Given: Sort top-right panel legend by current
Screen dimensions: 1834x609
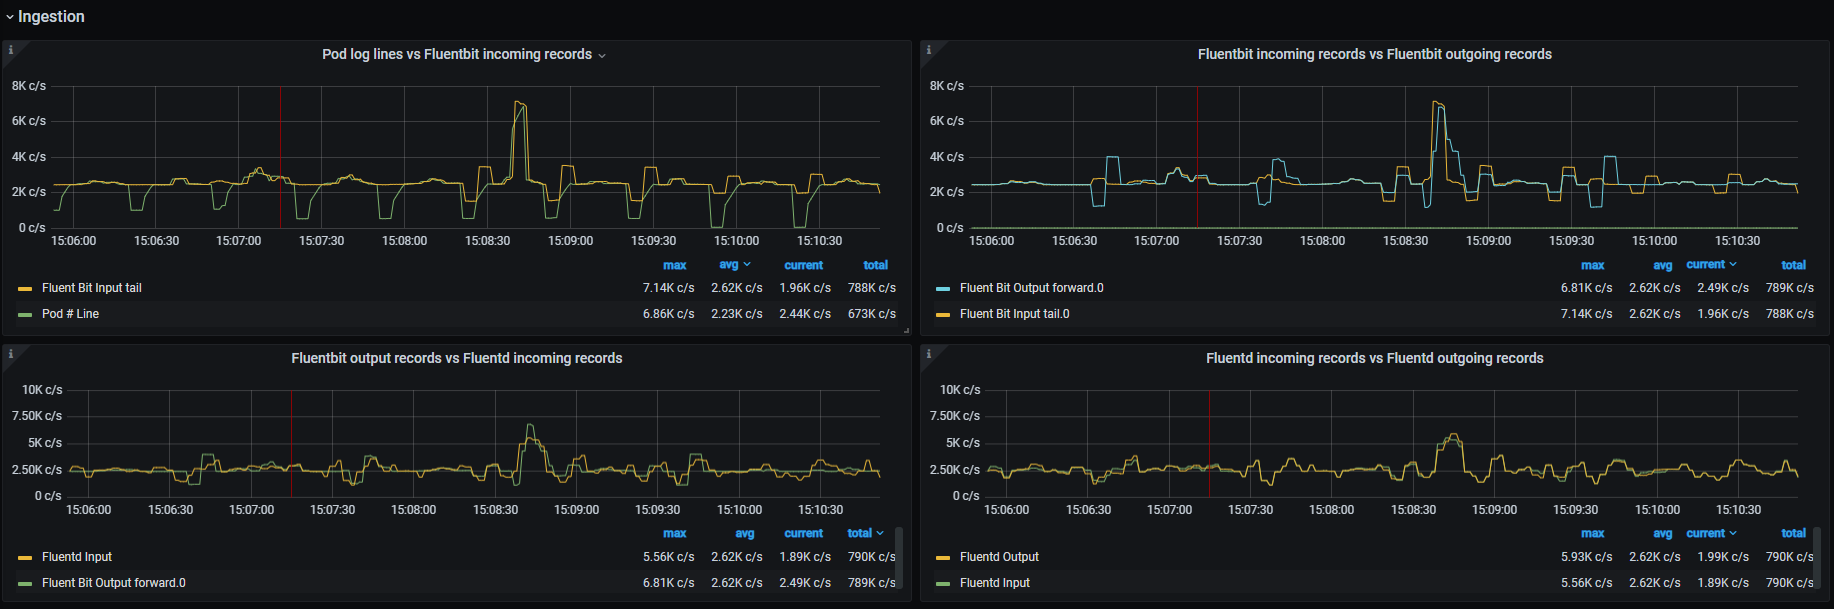Looking at the screenshot, I should (x=1711, y=265).
